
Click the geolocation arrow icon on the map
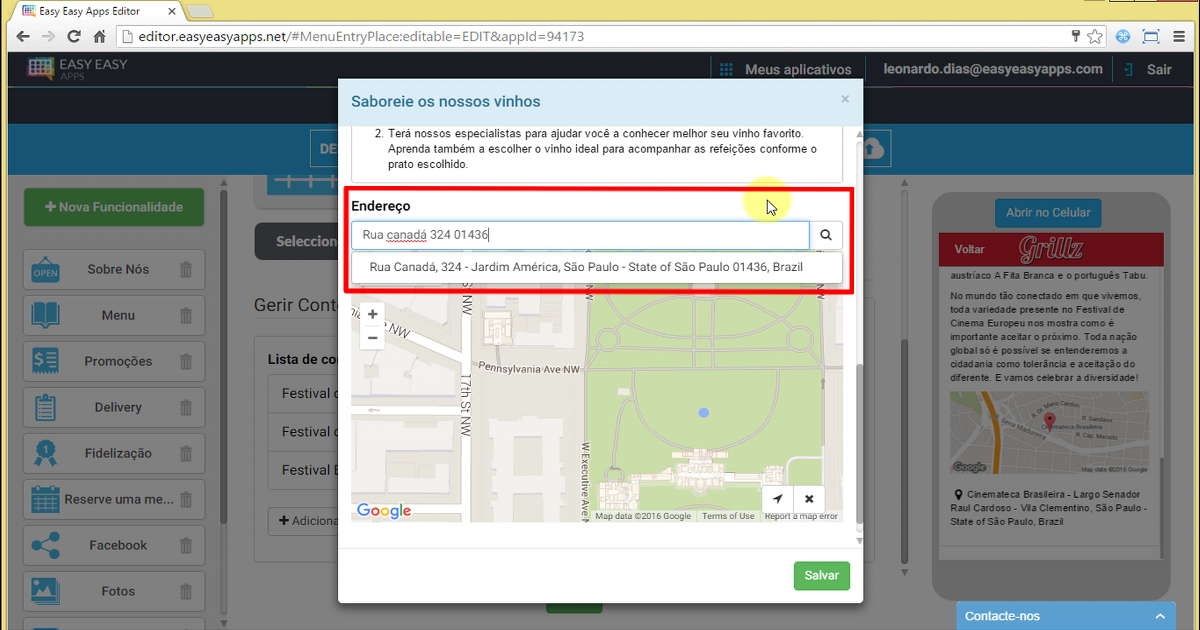point(777,498)
